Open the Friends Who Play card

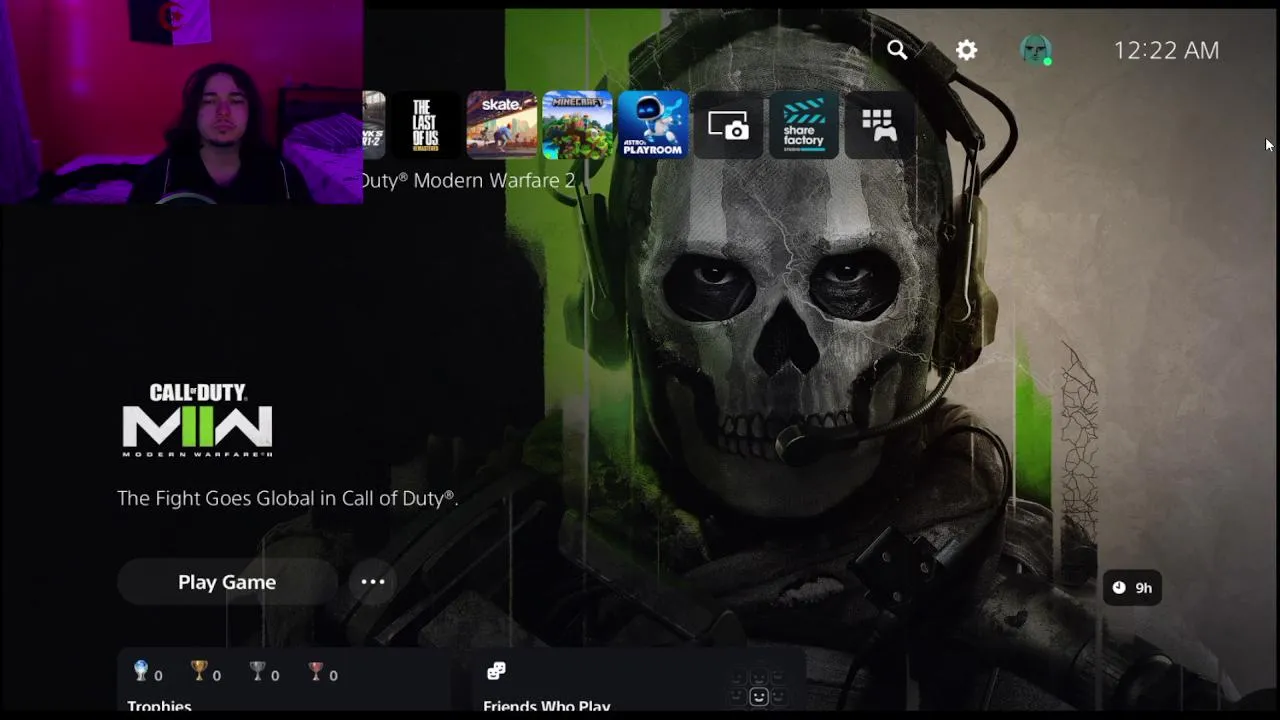click(x=640, y=680)
